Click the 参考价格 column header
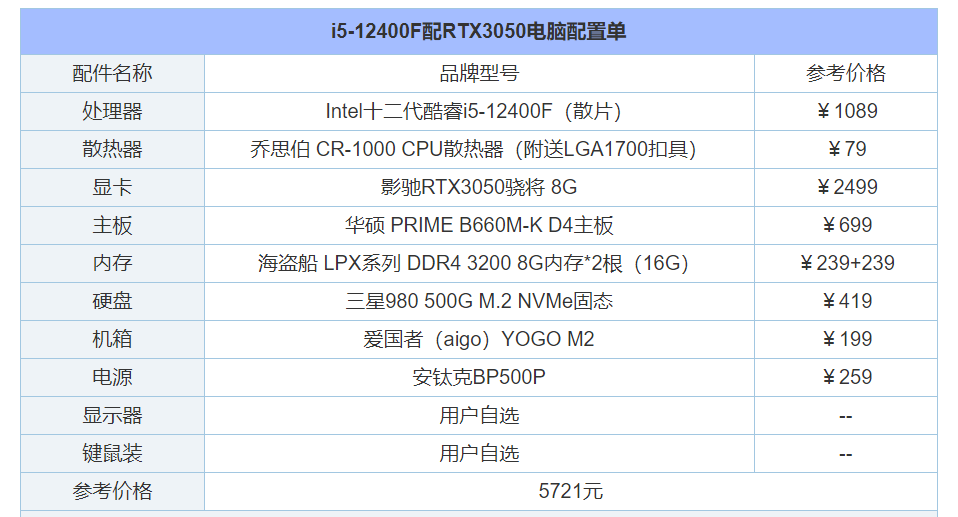 pos(846,73)
